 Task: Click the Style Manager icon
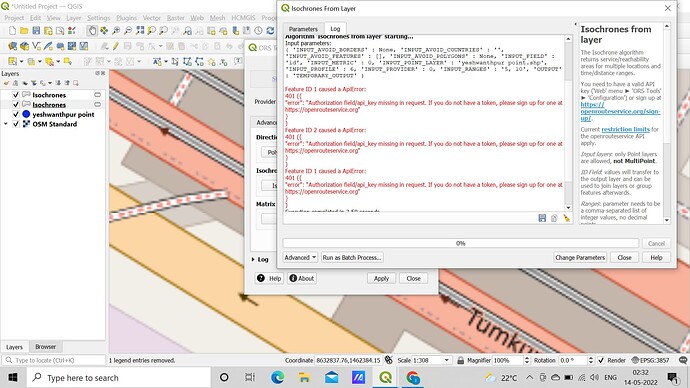point(71,30)
